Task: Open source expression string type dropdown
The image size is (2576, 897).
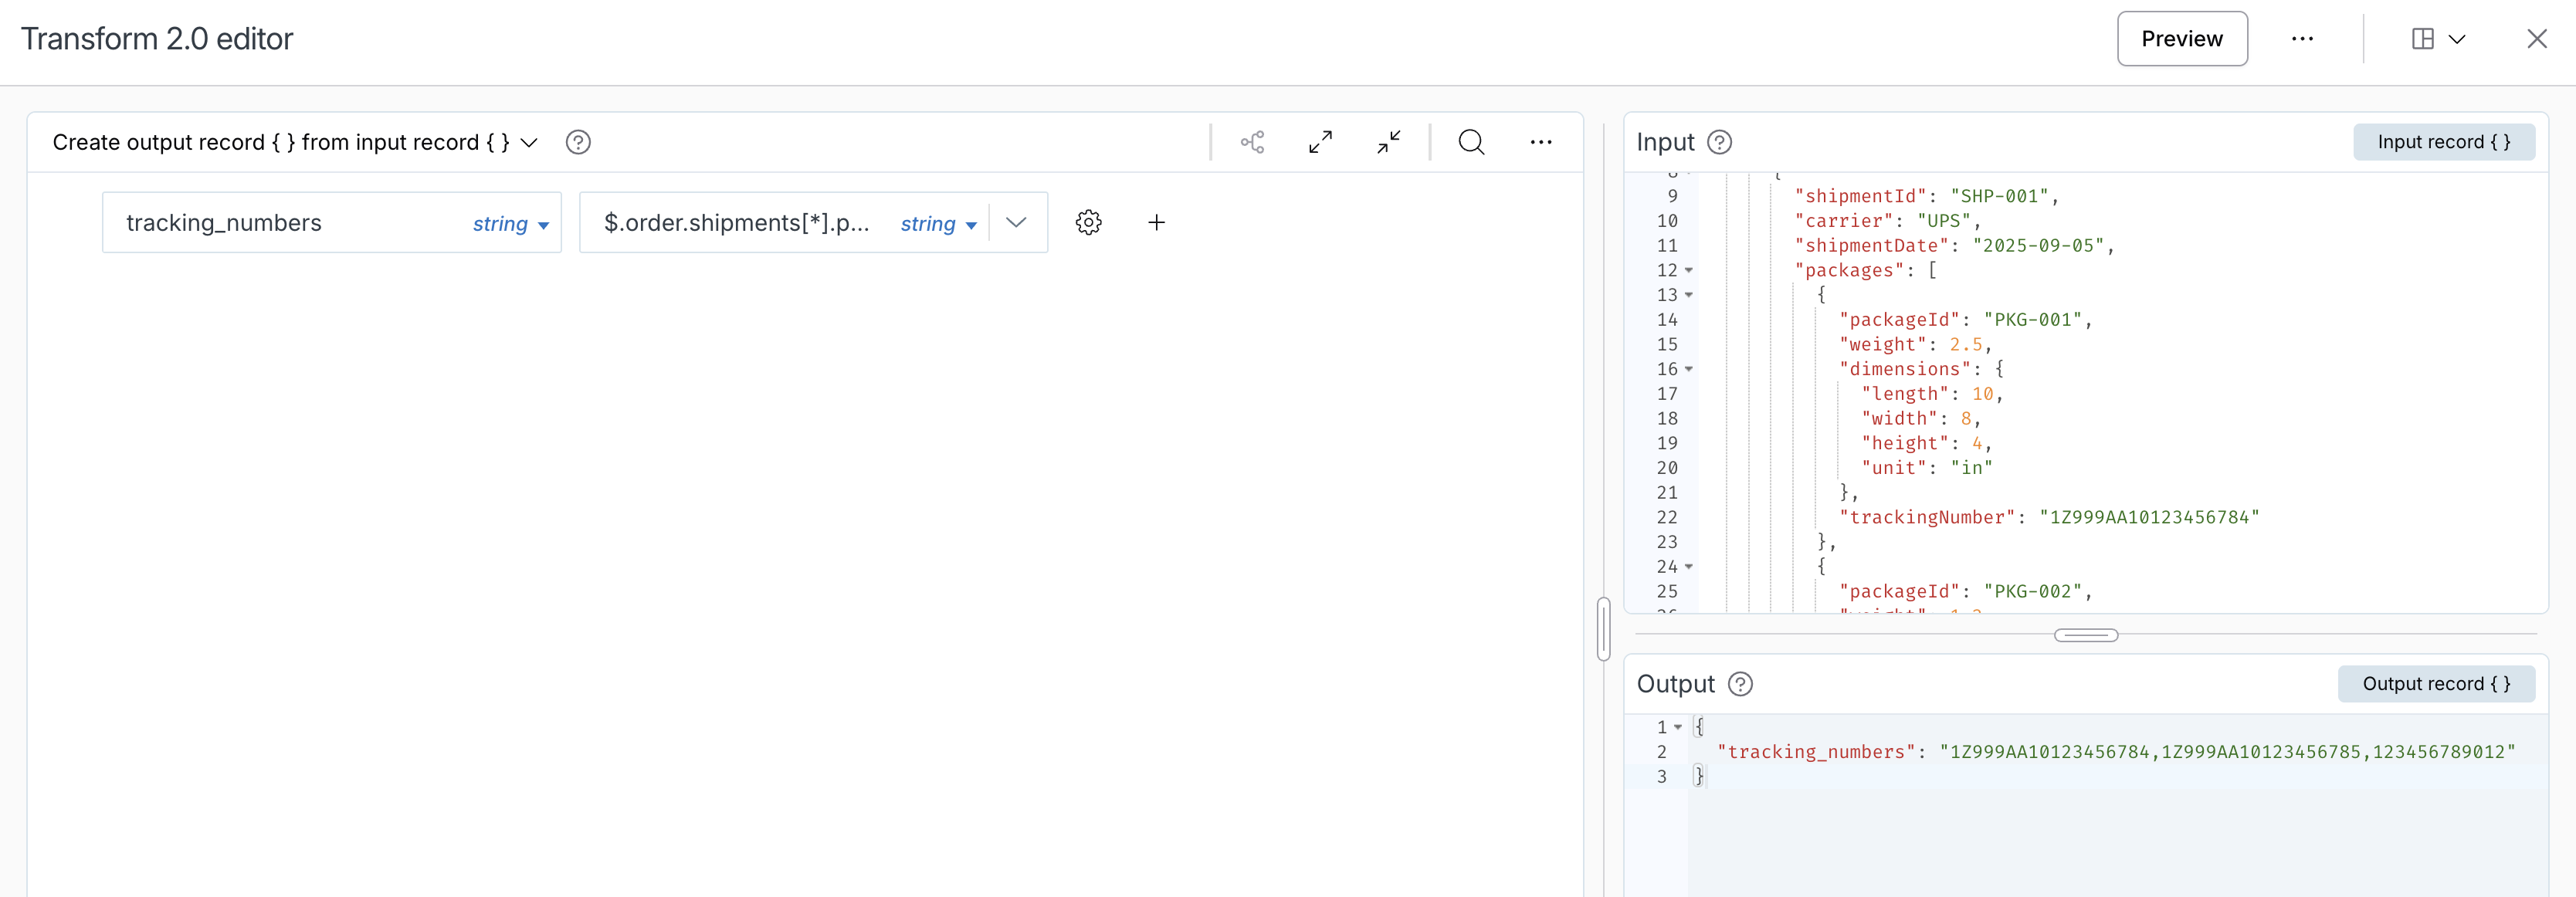Action: [x=938, y=224]
